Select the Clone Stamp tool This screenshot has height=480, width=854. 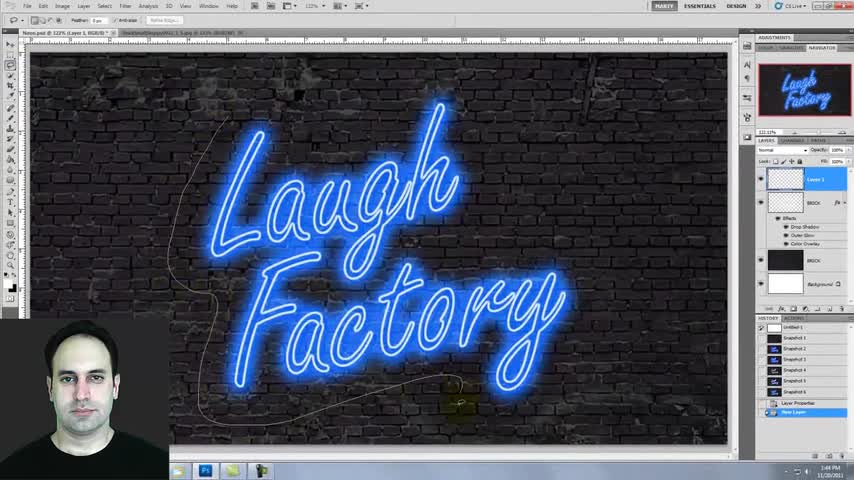click(x=10, y=129)
